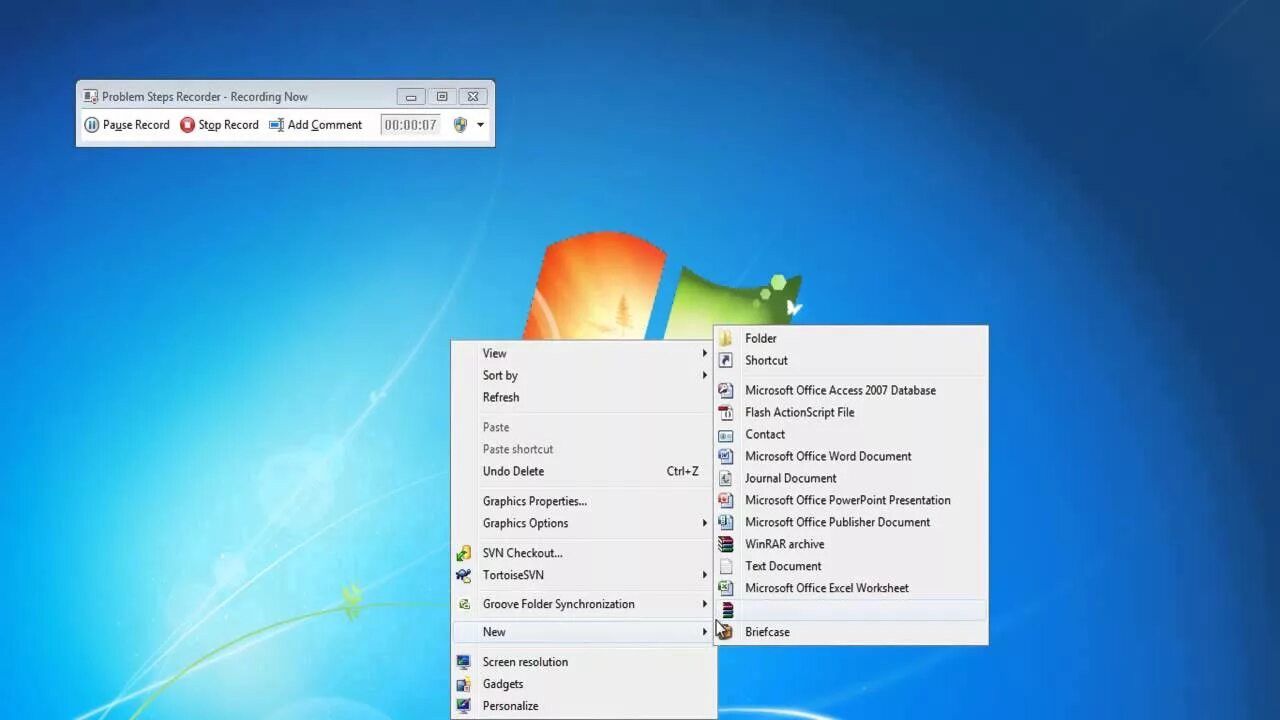Click the 00:00:07 recording timer

coord(410,125)
